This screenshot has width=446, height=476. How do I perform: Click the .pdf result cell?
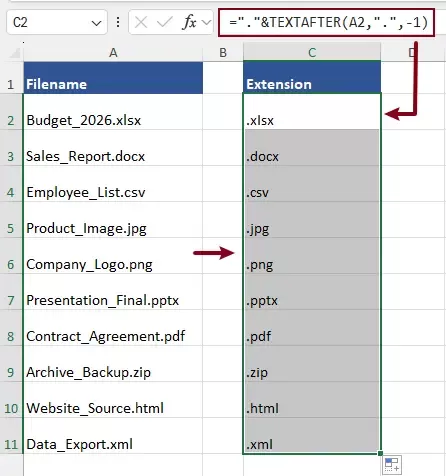tap(312, 328)
